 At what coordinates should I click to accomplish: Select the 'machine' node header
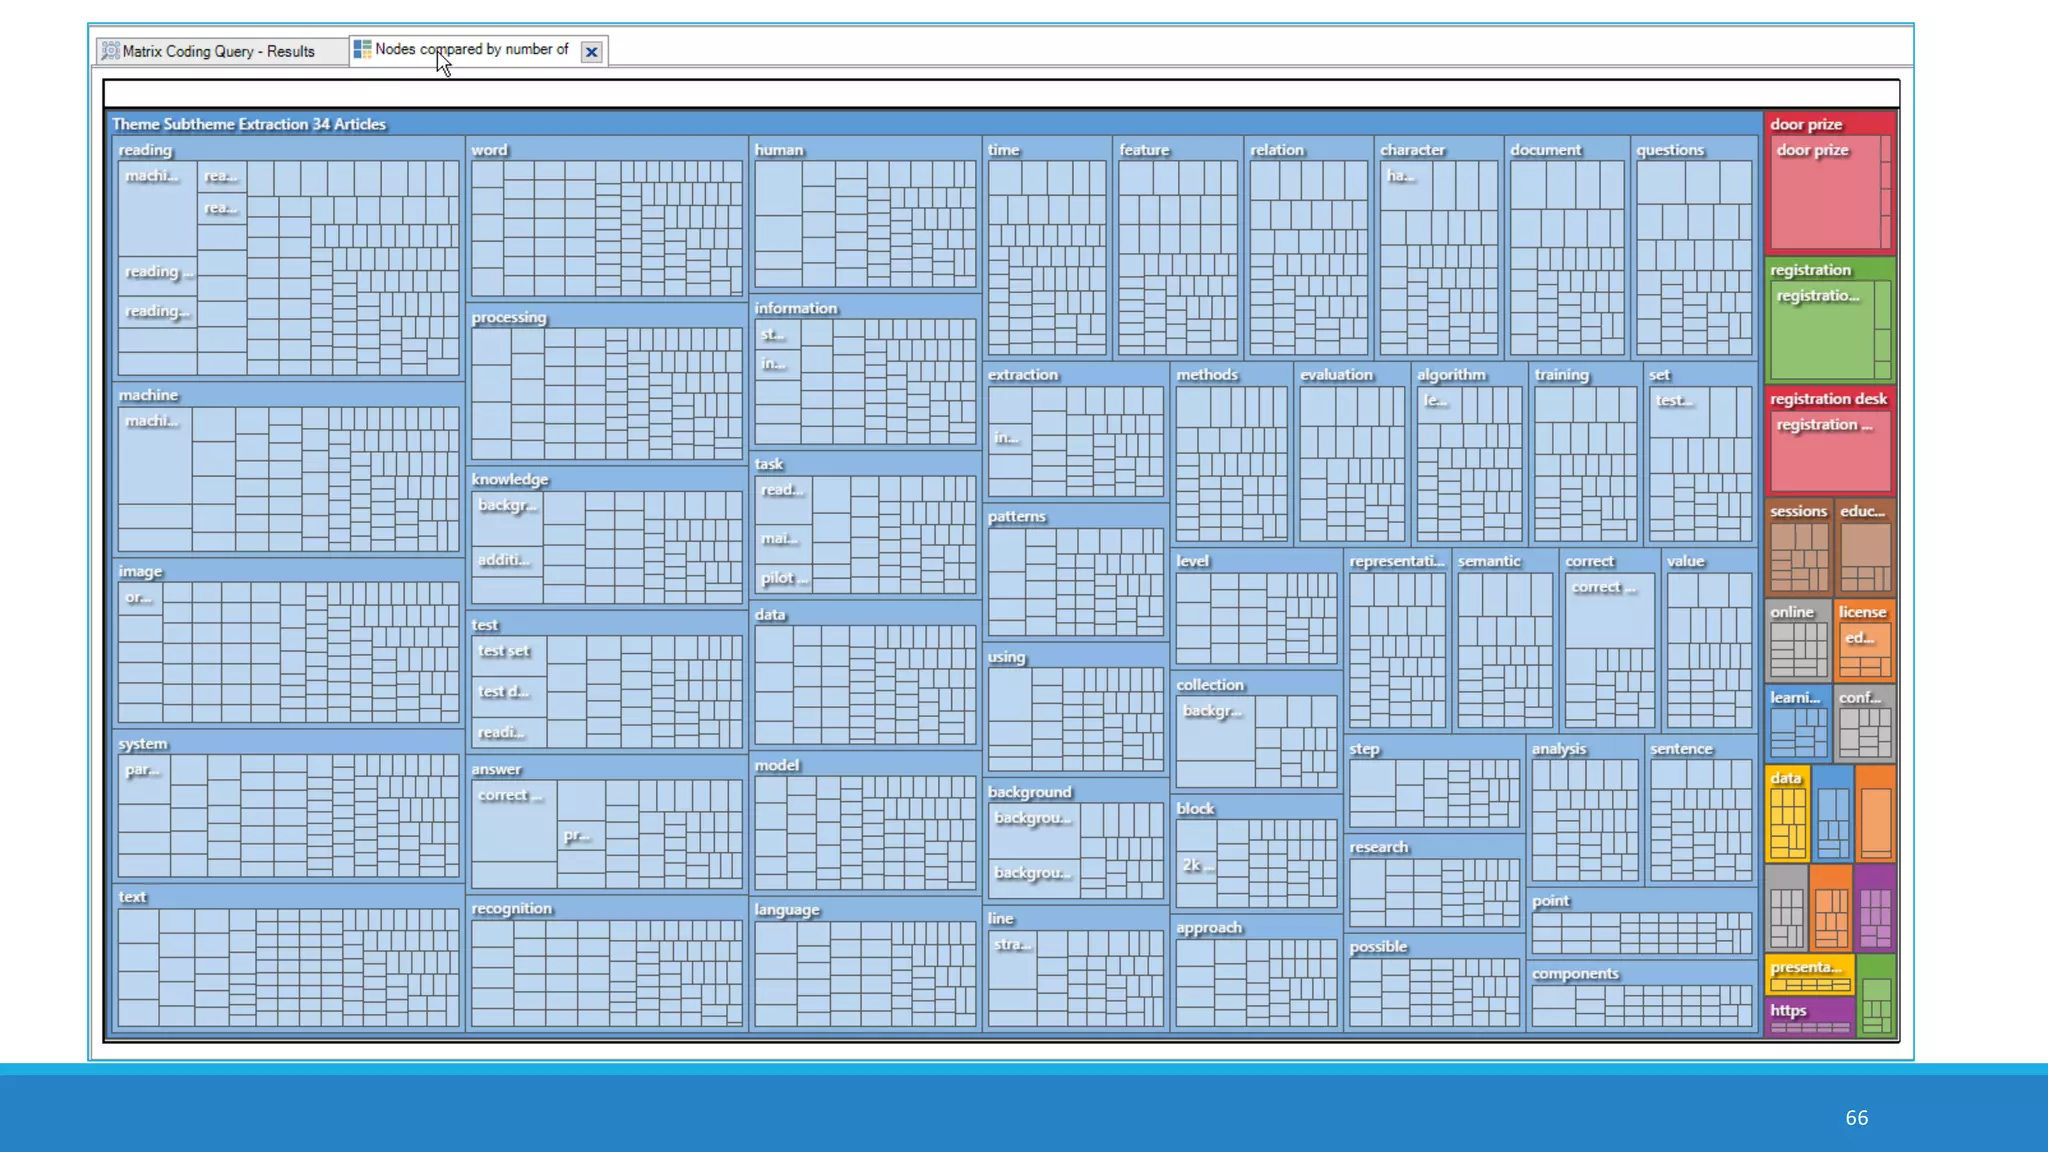(x=148, y=395)
